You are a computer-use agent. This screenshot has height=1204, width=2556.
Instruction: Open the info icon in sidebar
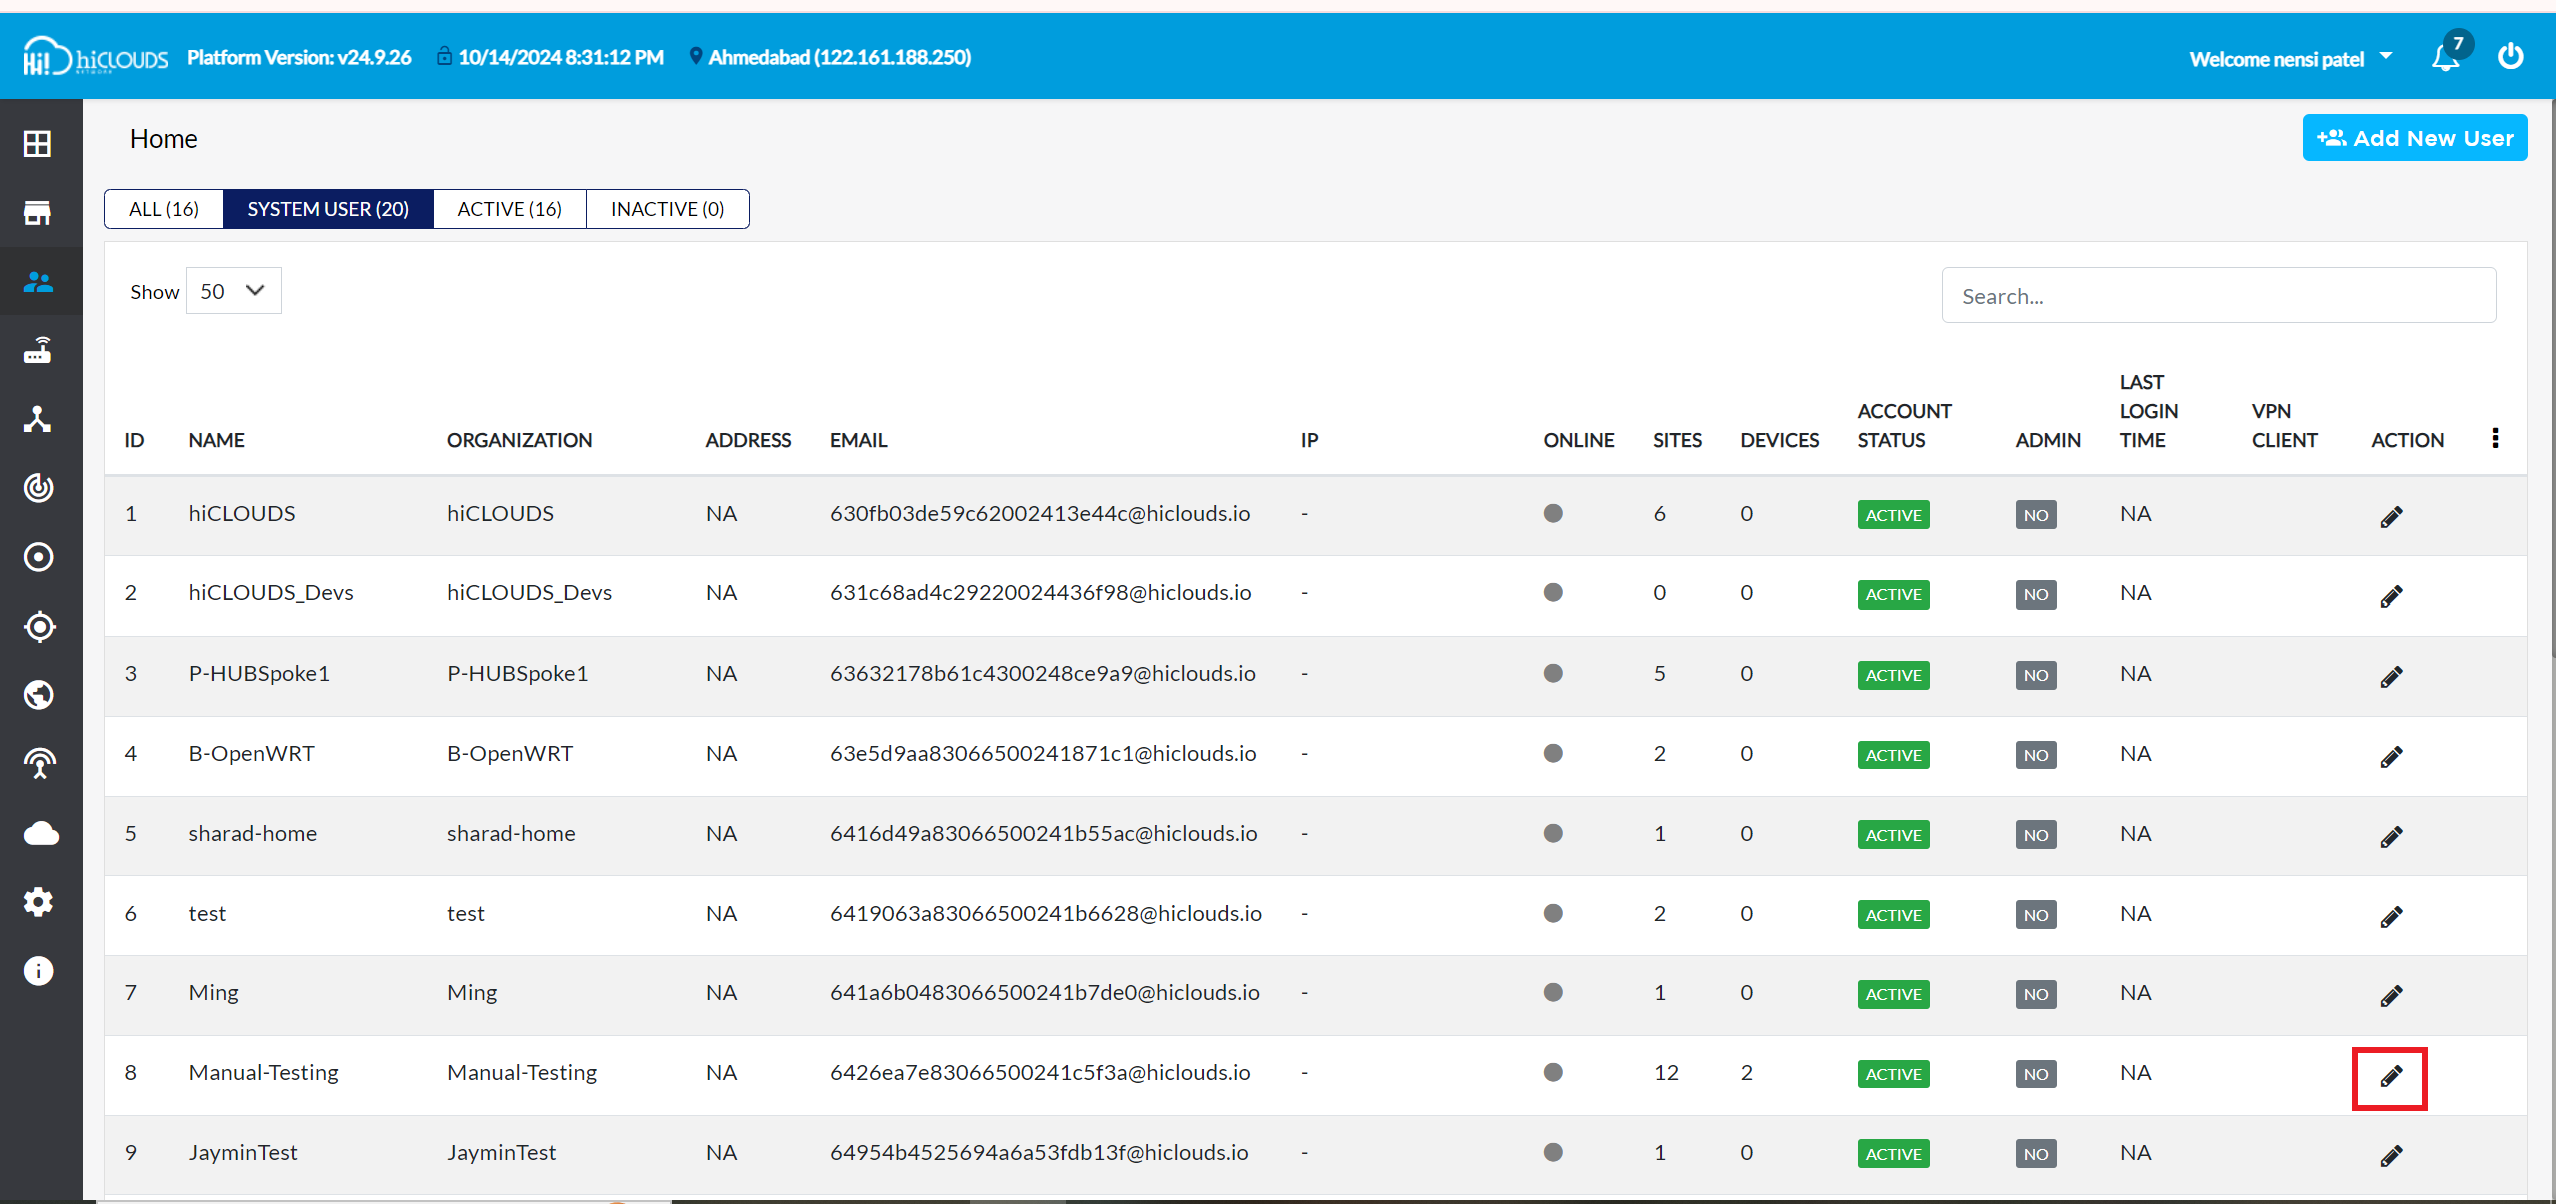[38, 971]
